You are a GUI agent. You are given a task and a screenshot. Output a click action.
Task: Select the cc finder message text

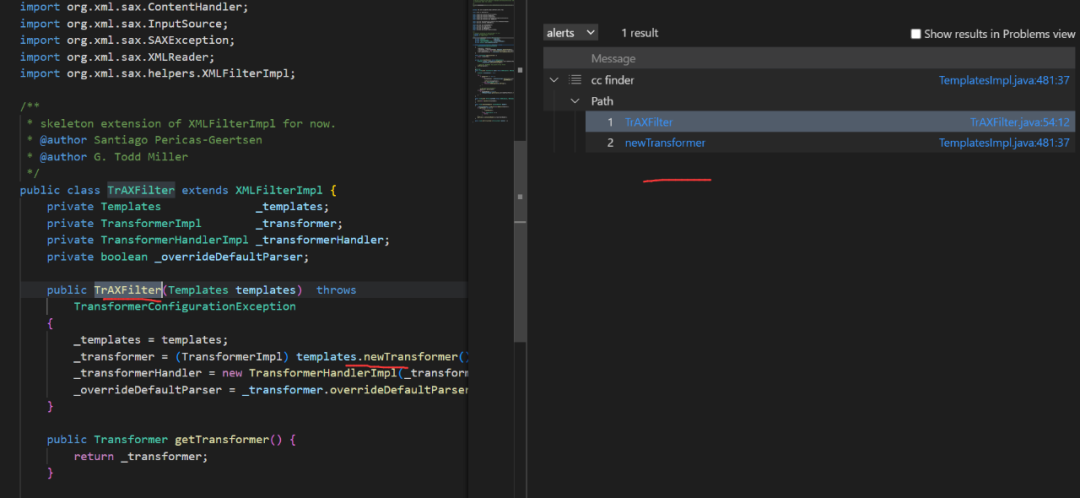(x=612, y=80)
